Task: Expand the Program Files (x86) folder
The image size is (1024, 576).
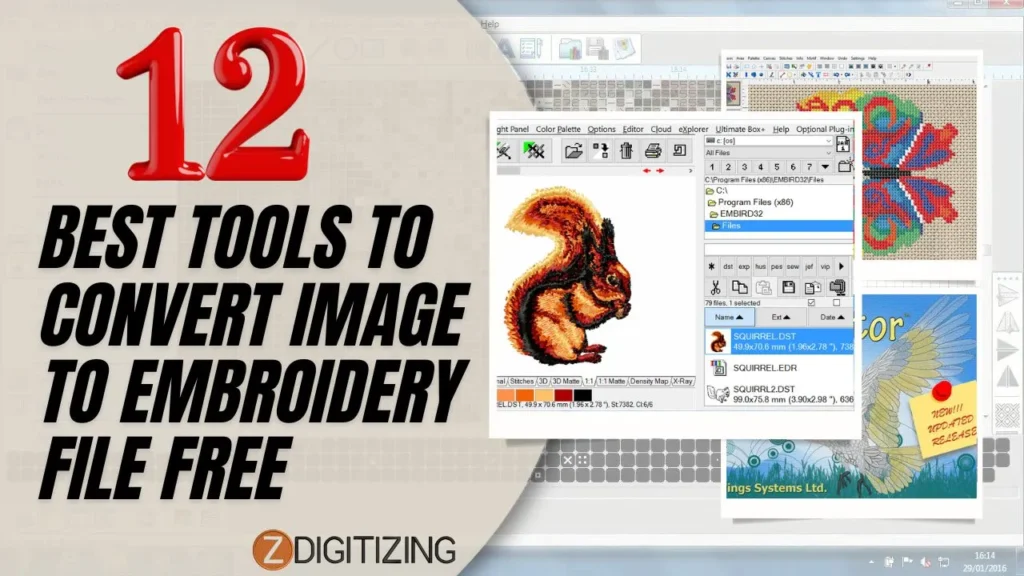Action: (x=754, y=202)
